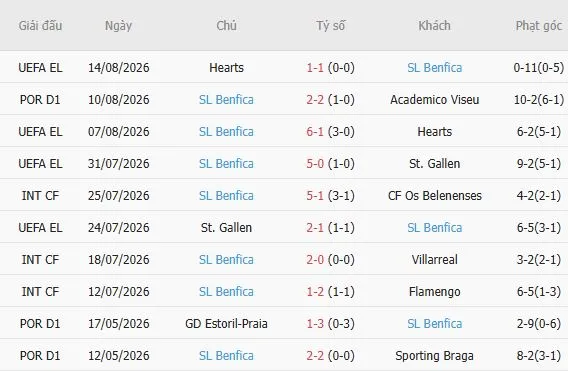Click the Tỷ số column header
This screenshot has height=371, width=568.
(330, 26)
